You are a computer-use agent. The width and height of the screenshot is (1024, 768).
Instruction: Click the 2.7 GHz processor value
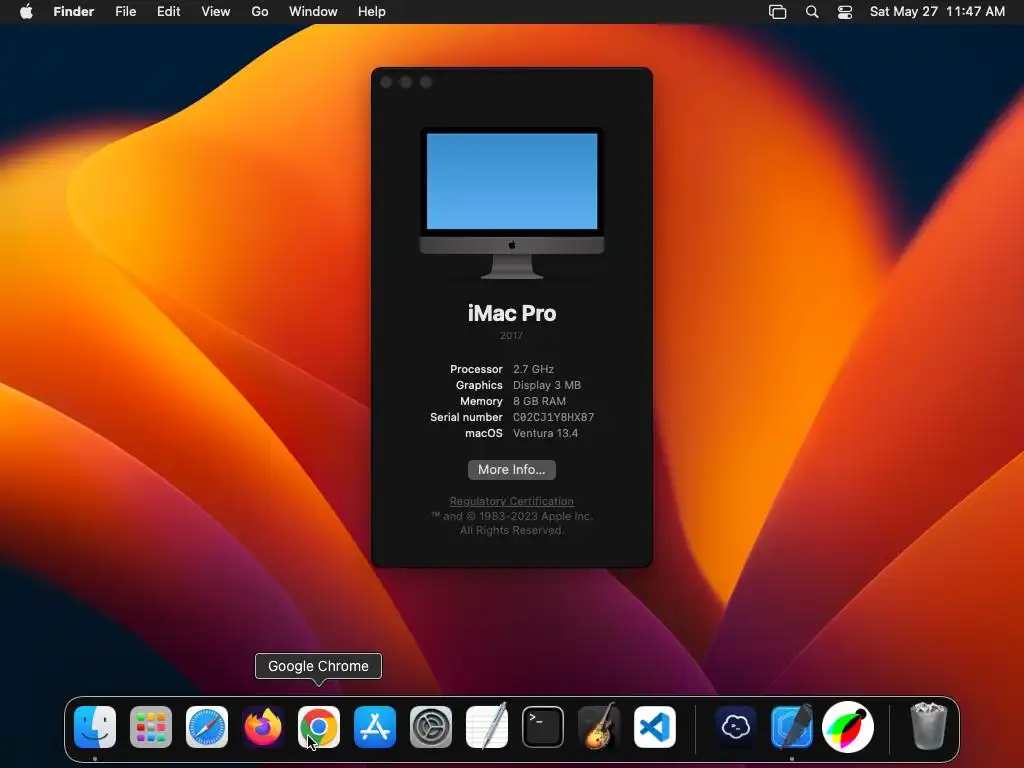(533, 369)
